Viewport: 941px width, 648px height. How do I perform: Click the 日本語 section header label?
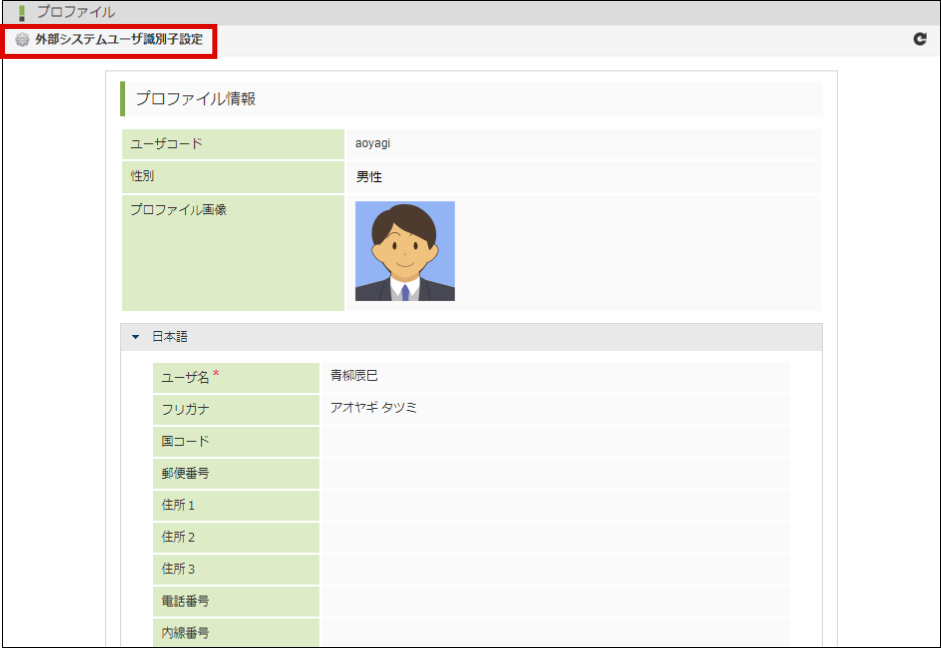click(169, 338)
